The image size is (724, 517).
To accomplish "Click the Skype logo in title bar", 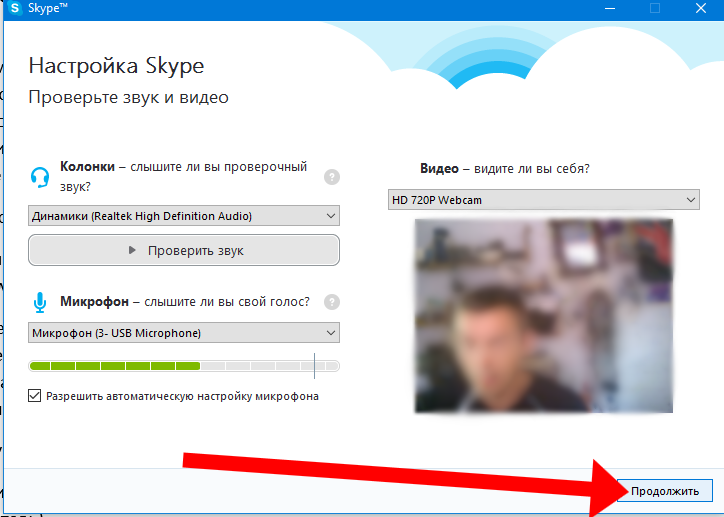I will pyautogui.click(x=16, y=9).
